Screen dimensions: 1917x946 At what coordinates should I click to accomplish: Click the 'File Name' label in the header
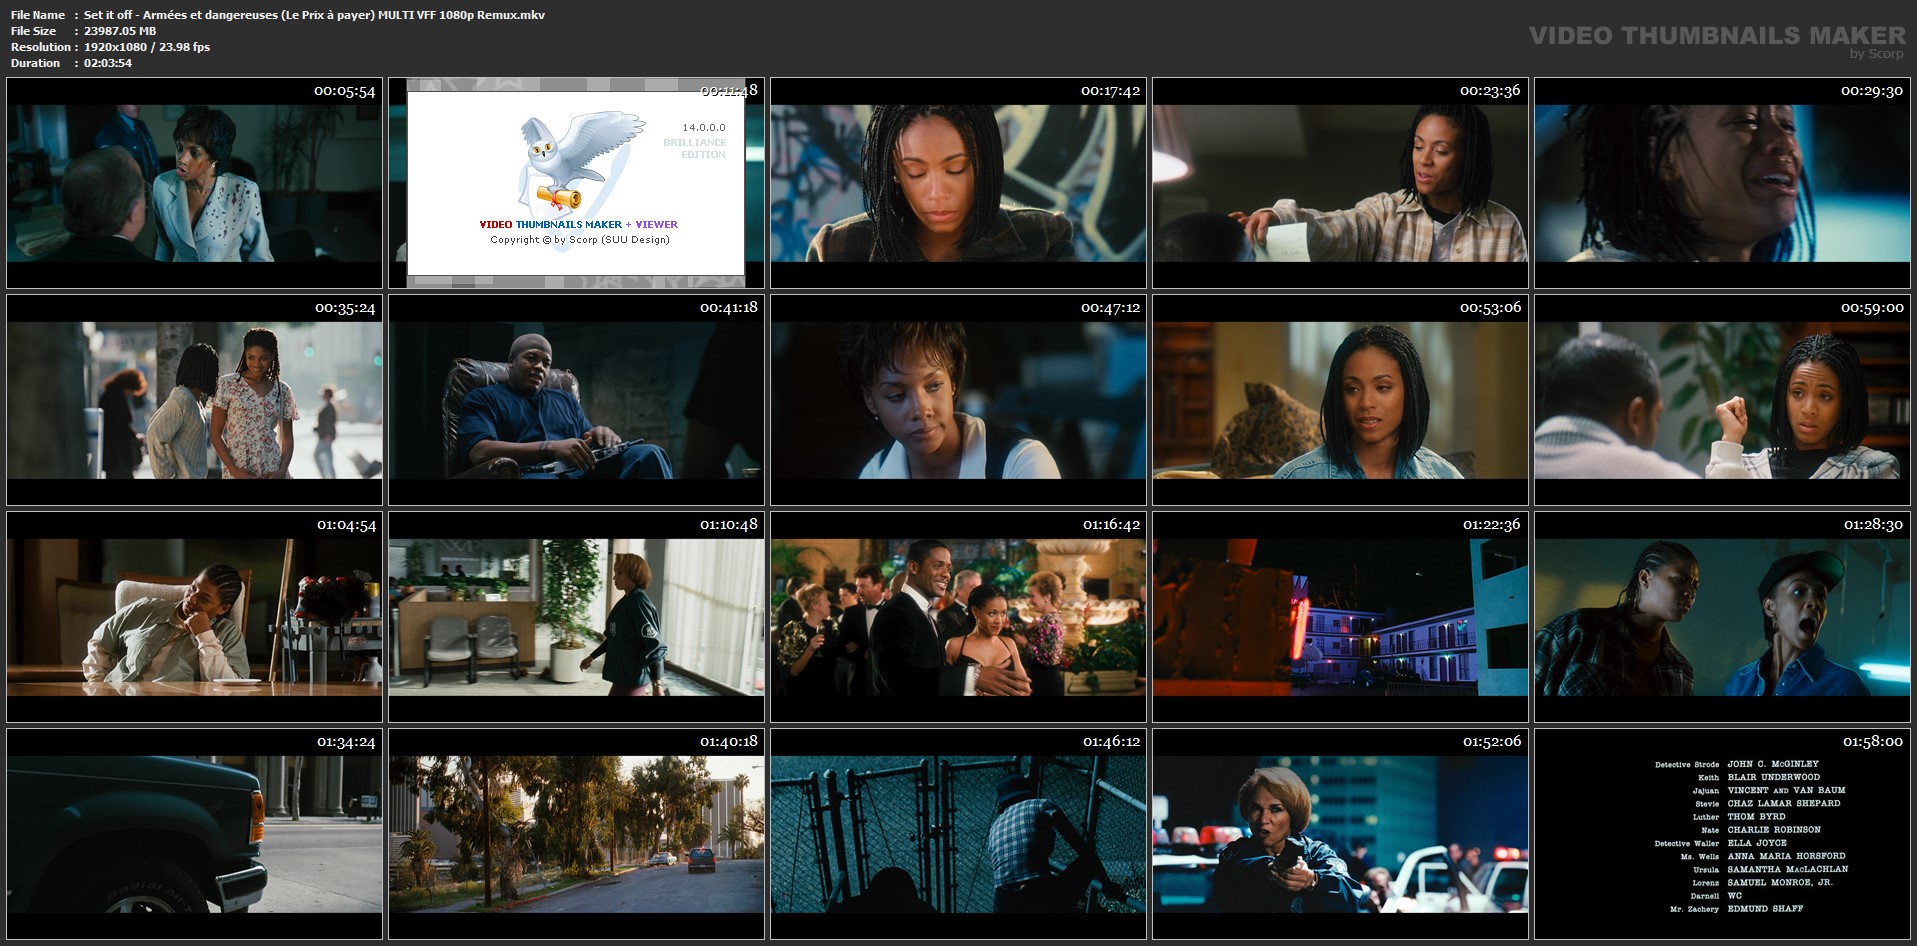click(38, 15)
